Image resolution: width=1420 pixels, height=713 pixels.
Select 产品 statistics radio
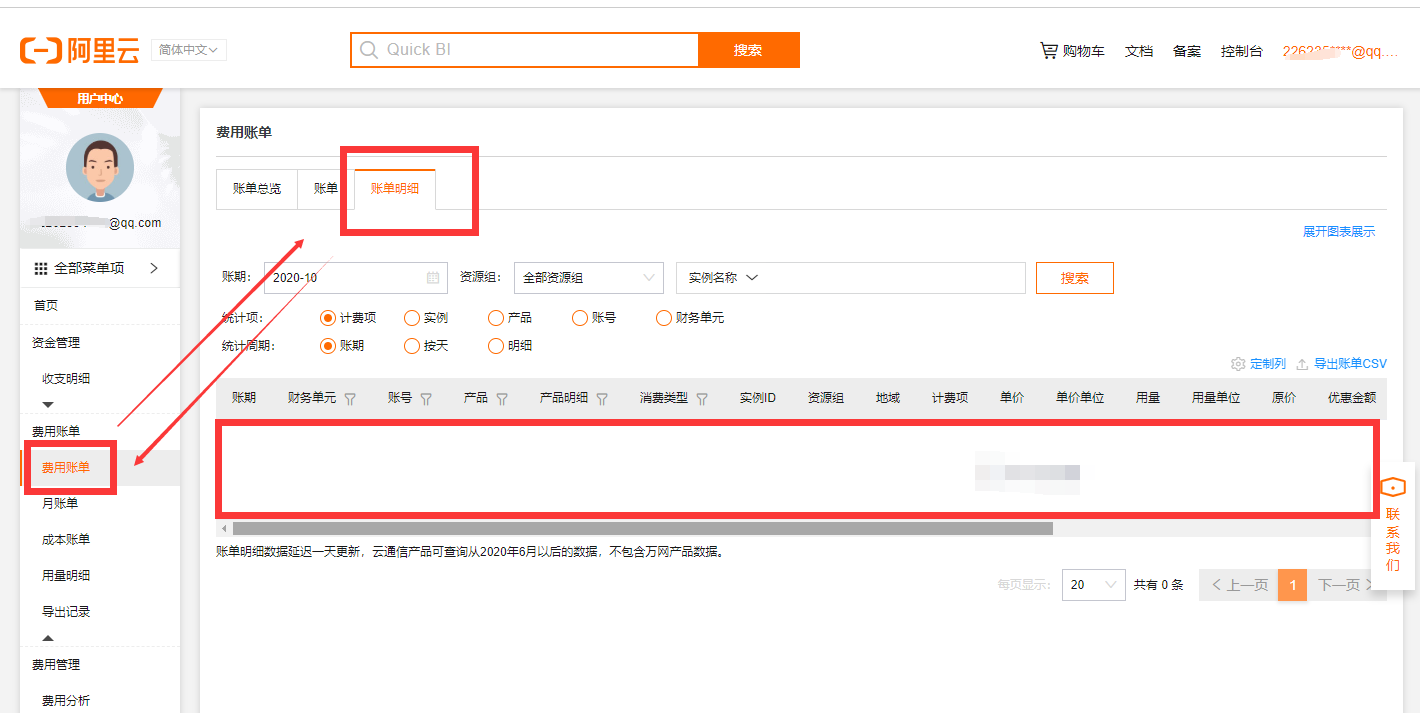coord(495,318)
